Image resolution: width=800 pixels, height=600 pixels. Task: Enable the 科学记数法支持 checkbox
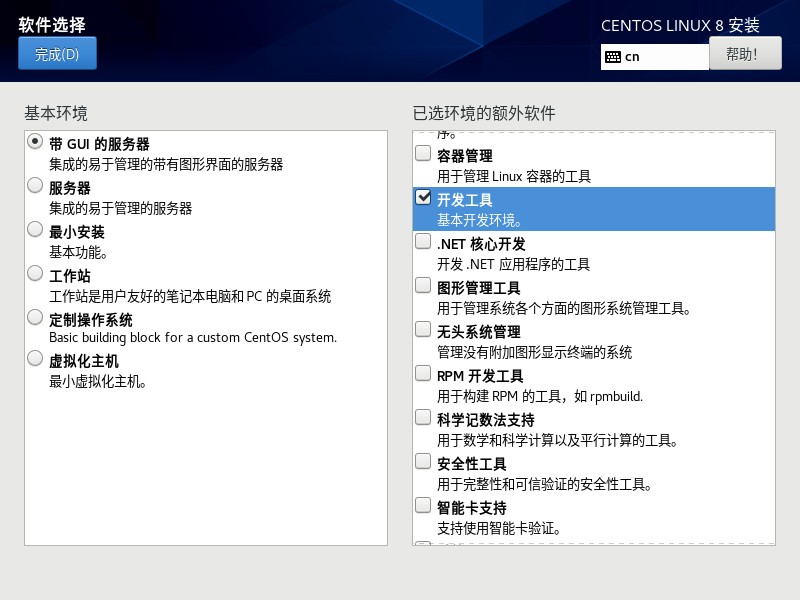pos(423,418)
